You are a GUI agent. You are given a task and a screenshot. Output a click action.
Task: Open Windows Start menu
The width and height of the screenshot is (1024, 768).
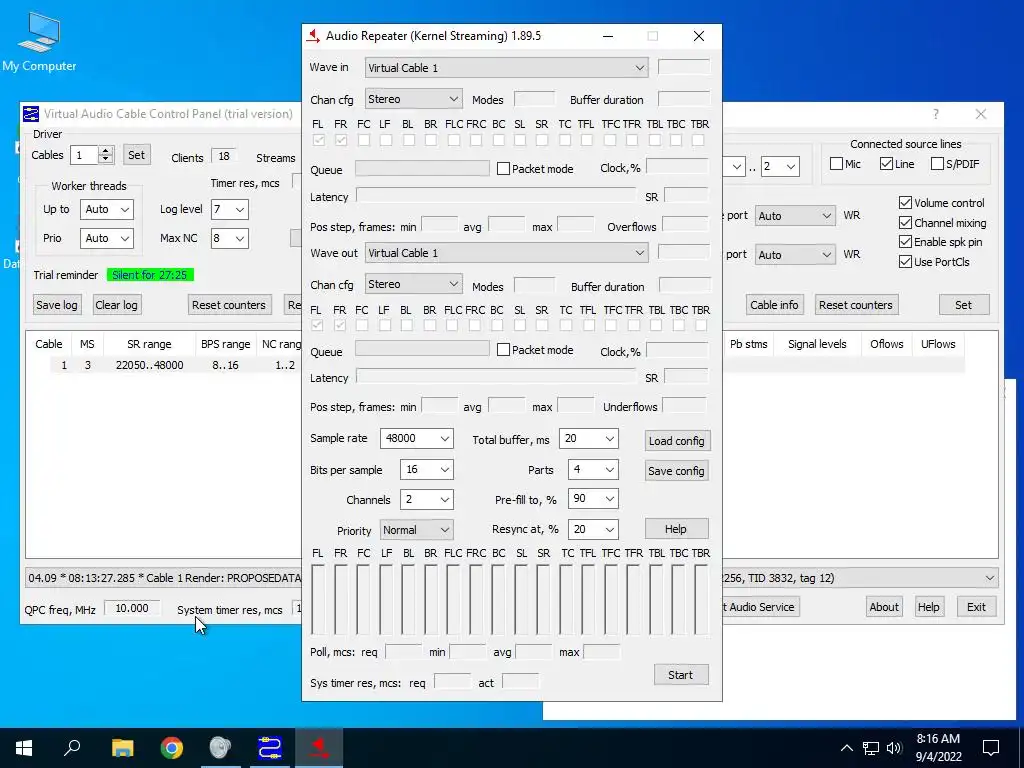(x=24, y=747)
